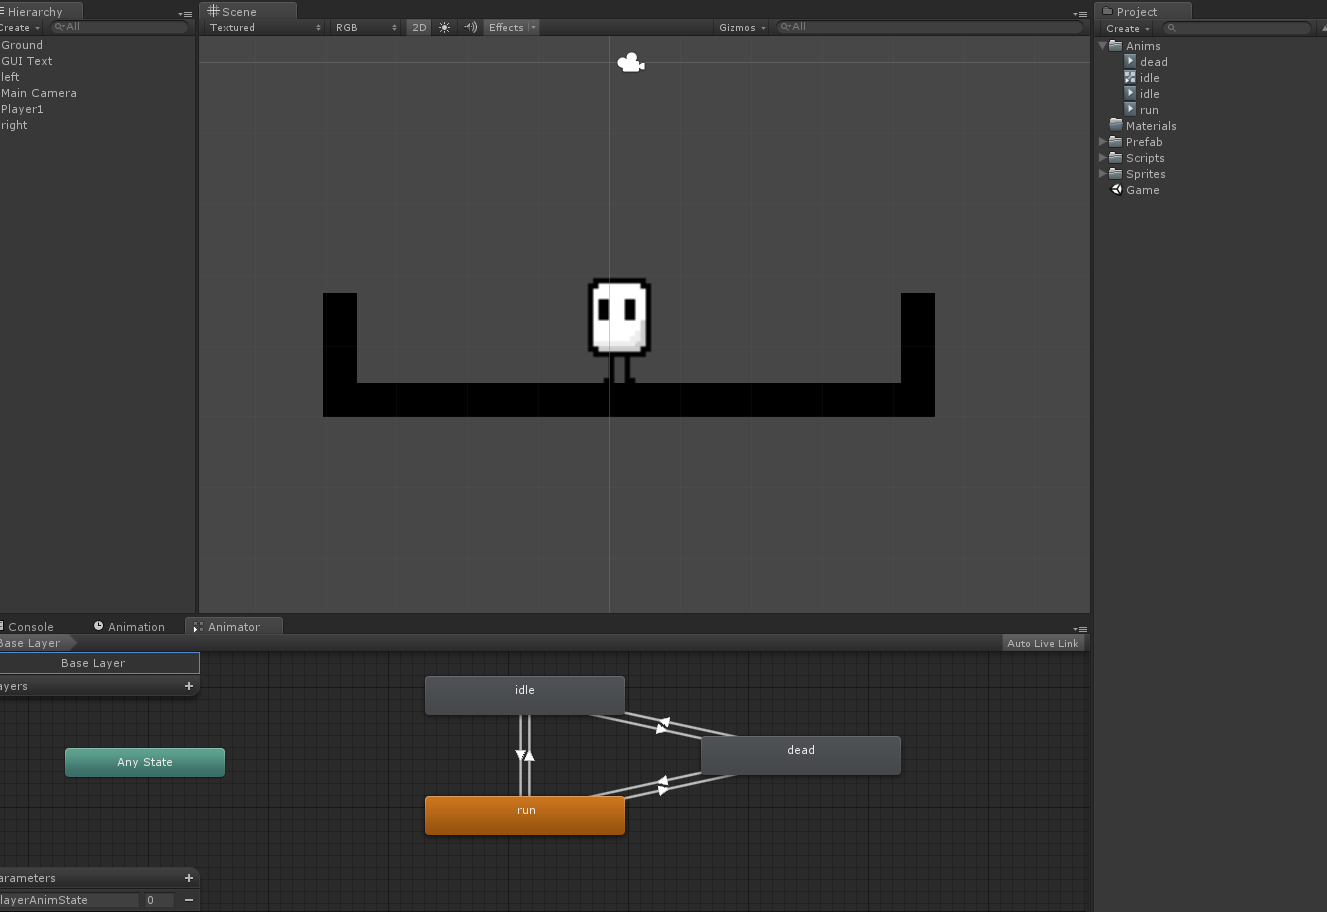Toggle the 2D scene view mode
Viewport: 1327px width, 912px height.
[420, 28]
